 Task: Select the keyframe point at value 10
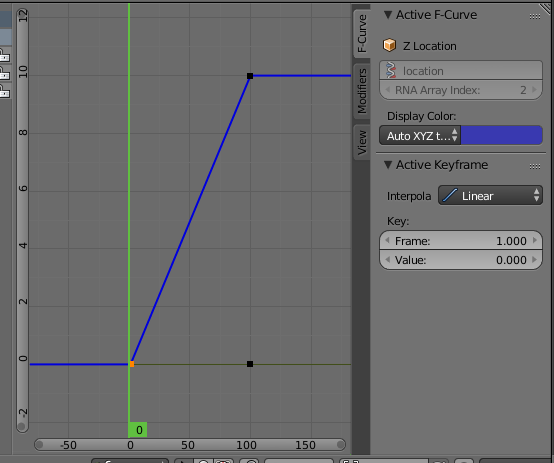(x=250, y=76)
